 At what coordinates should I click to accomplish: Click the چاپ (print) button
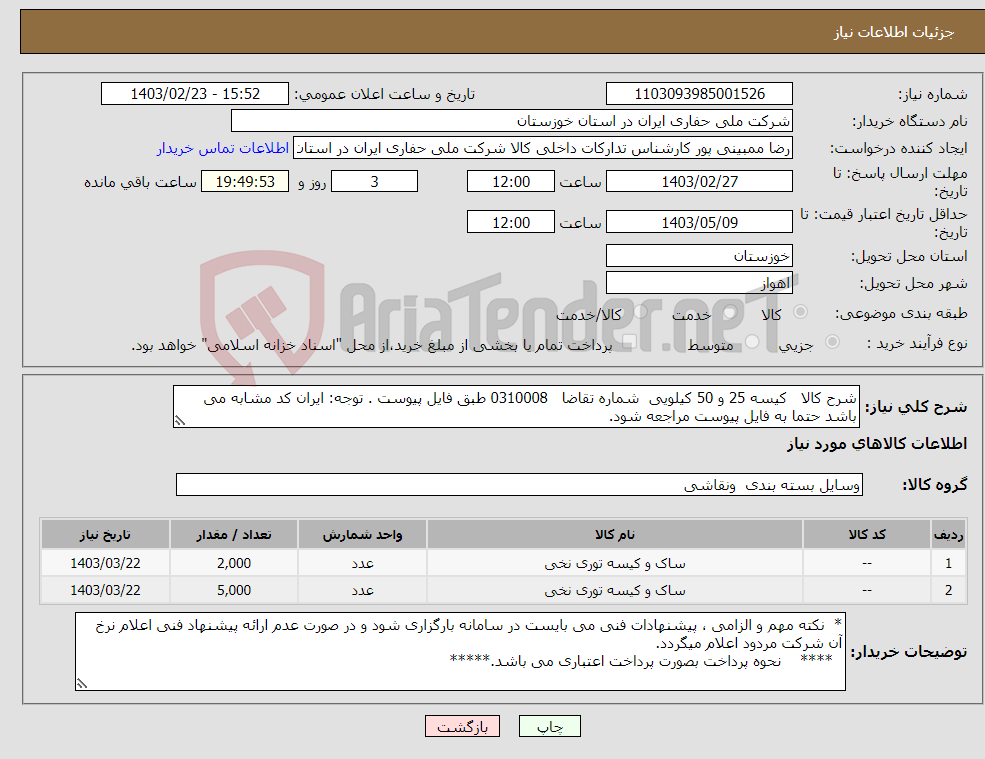point(550,726)
